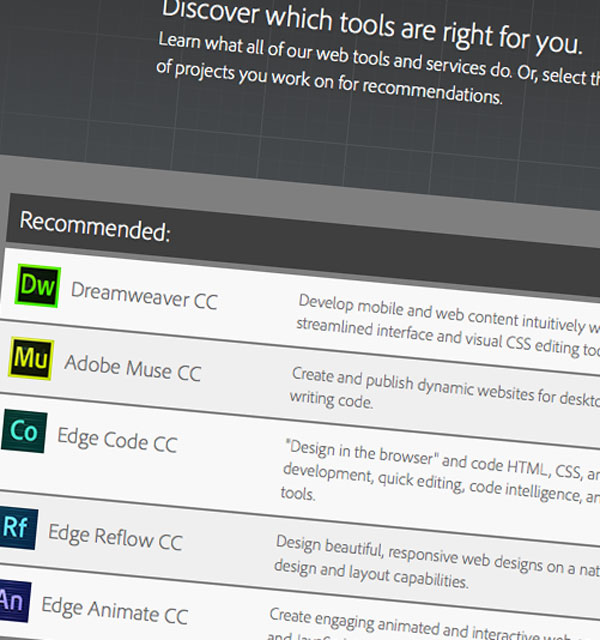Click the Recommended: section header
The image size is (600, 640).
95,226
